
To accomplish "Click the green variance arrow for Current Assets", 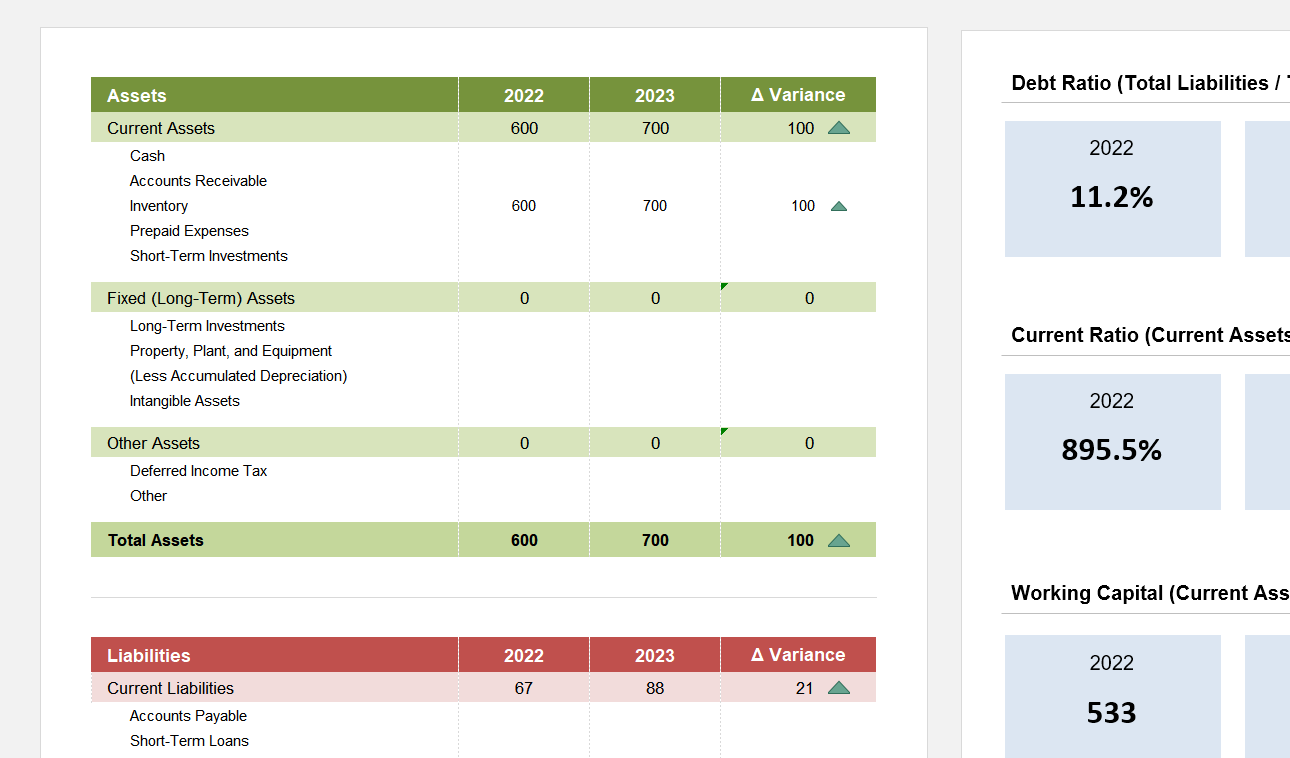I will tap(839, 128).
